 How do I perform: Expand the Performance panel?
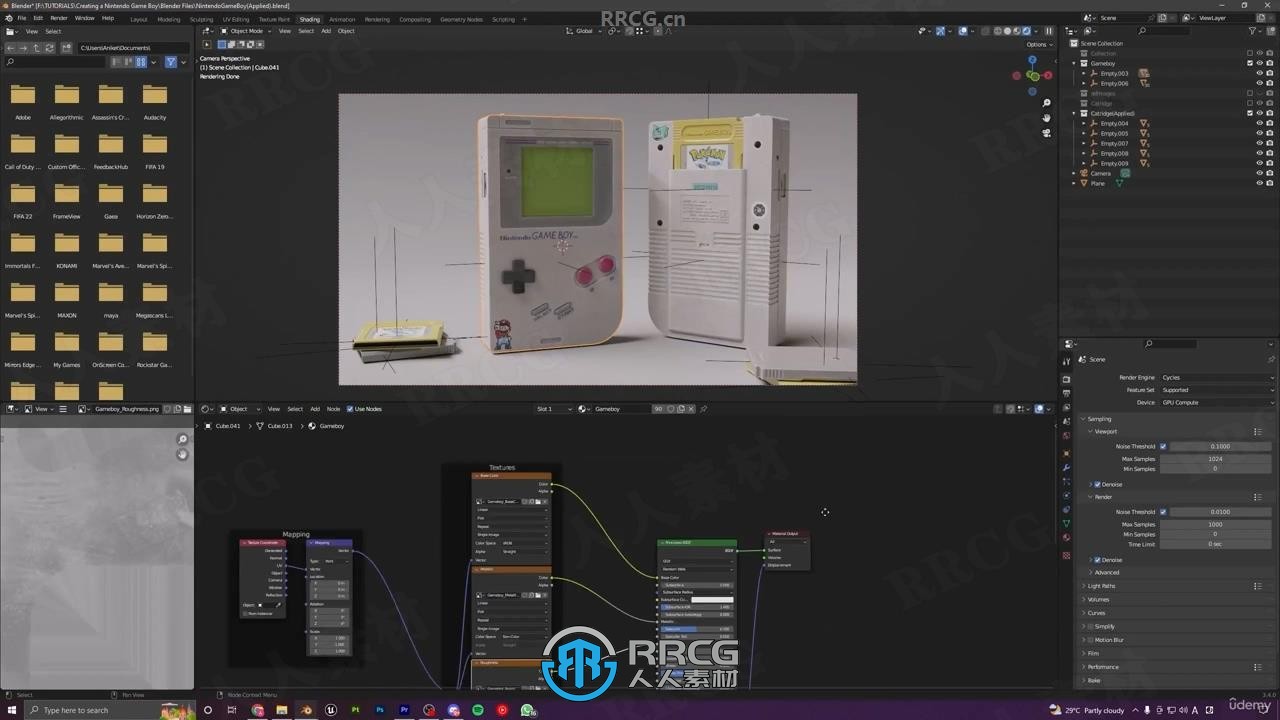coord(1102,667)
